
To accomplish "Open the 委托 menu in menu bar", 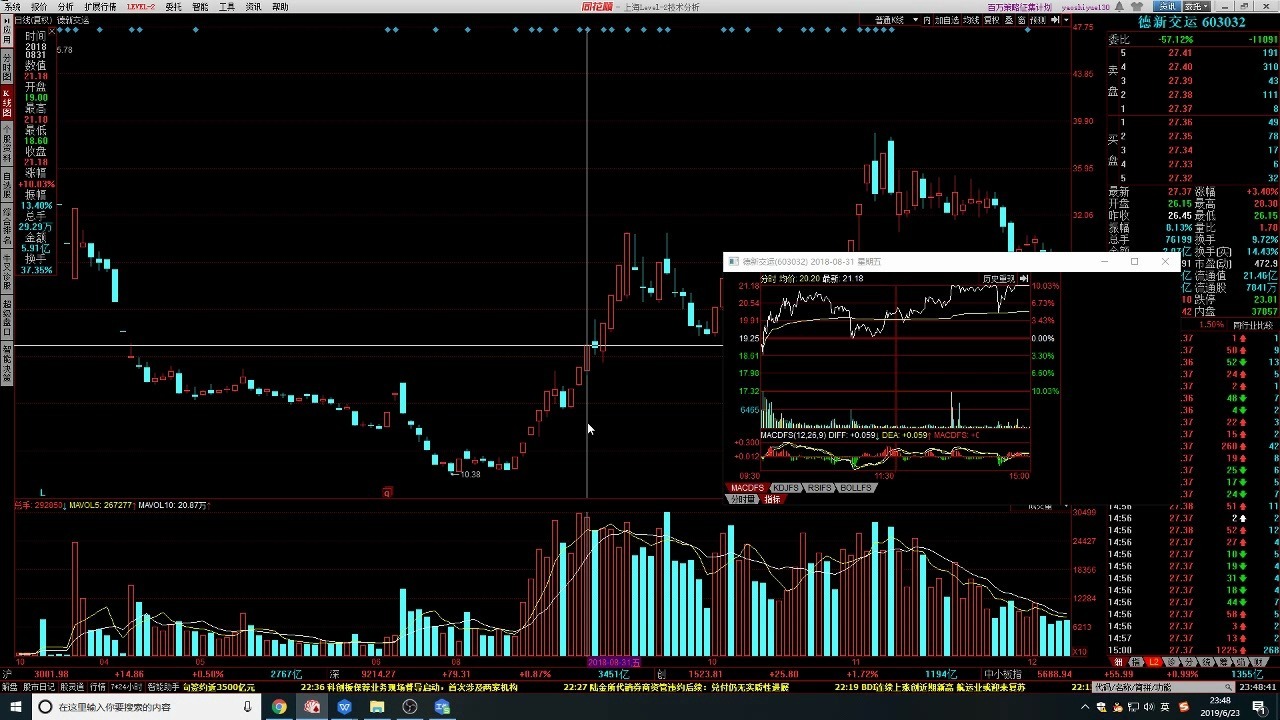I will (173, 6).
